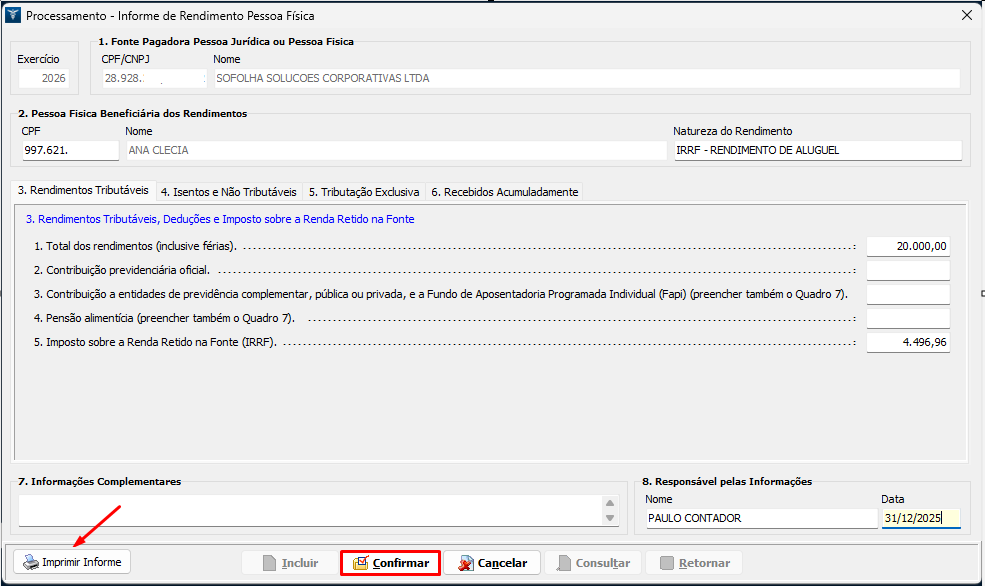Viewport: 985px width, 586px height.
Task: Click the Contribuição previdenciária oficial field
Action: pos(907,270)
